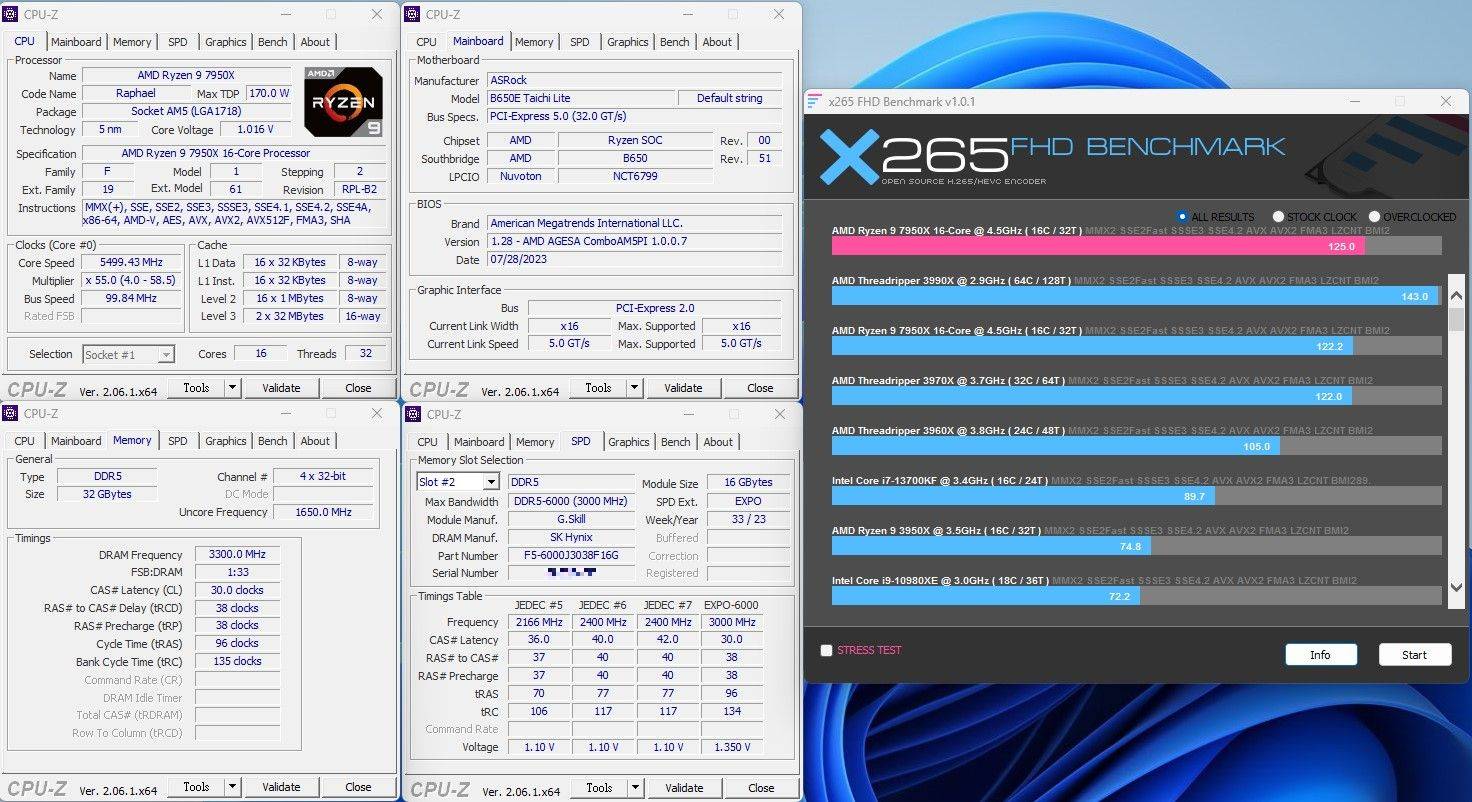
Task: Click the CPU-Z app icon in top-left window
Action: (11, 14)
